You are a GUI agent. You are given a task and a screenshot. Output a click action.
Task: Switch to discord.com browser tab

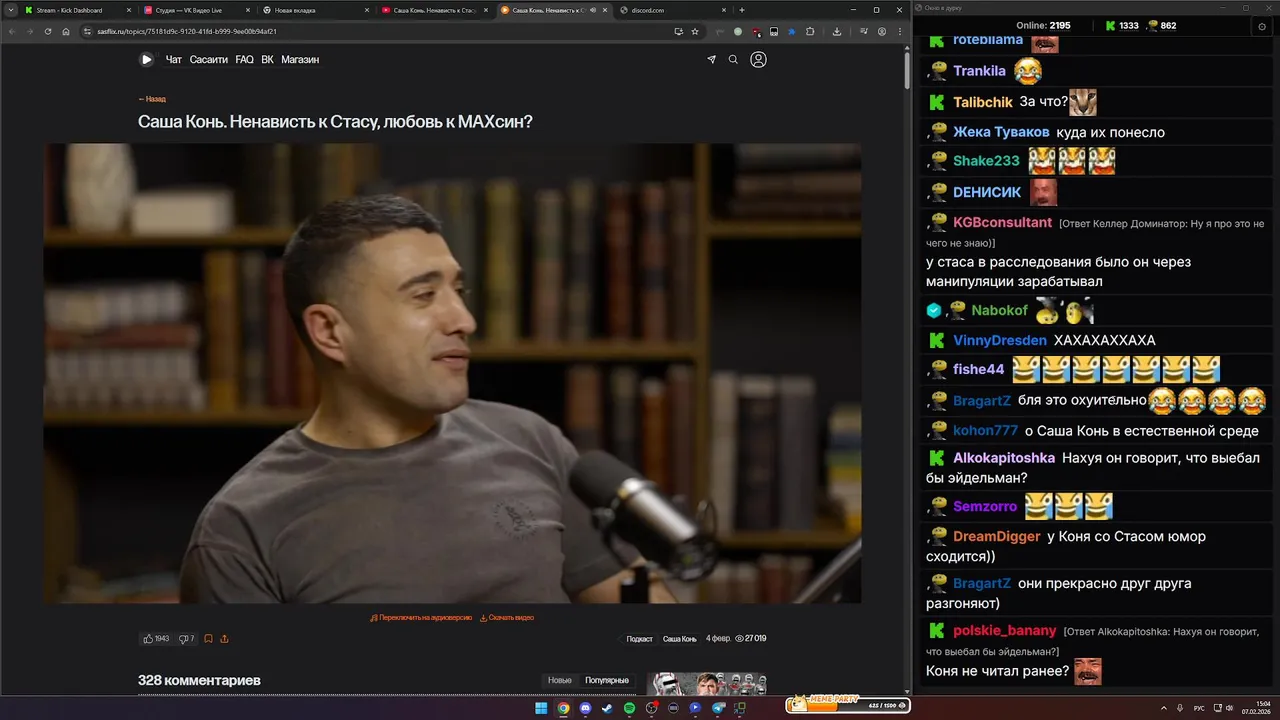tap(671, 10)
